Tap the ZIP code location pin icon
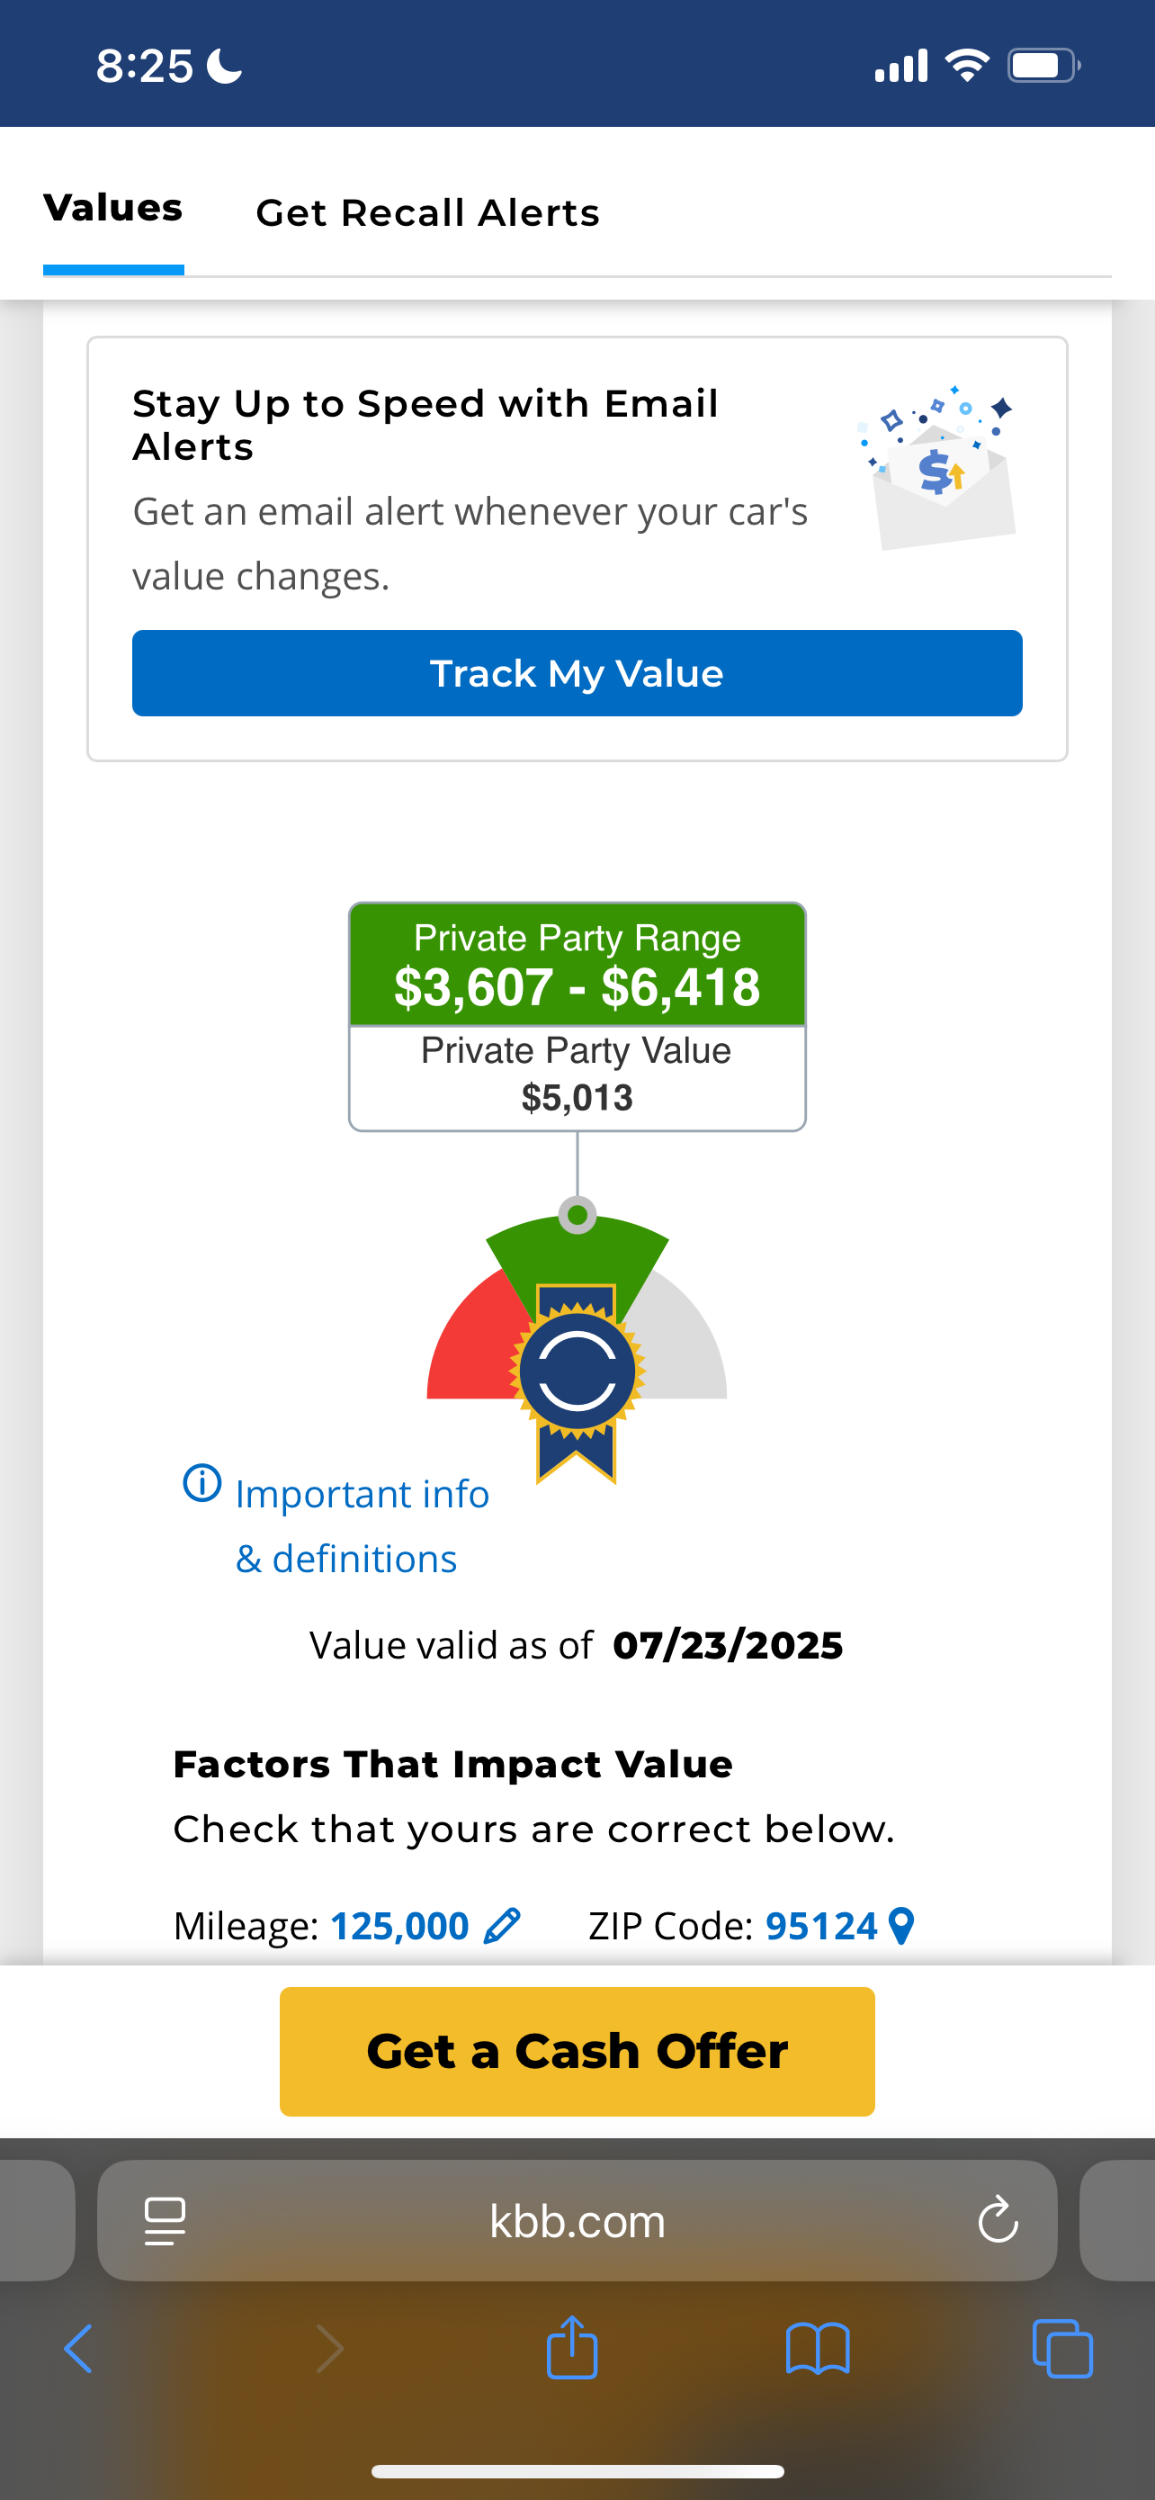The width and height of the screenshot is (1155, 2500). pyautogui.click(x=901, y=1925)
